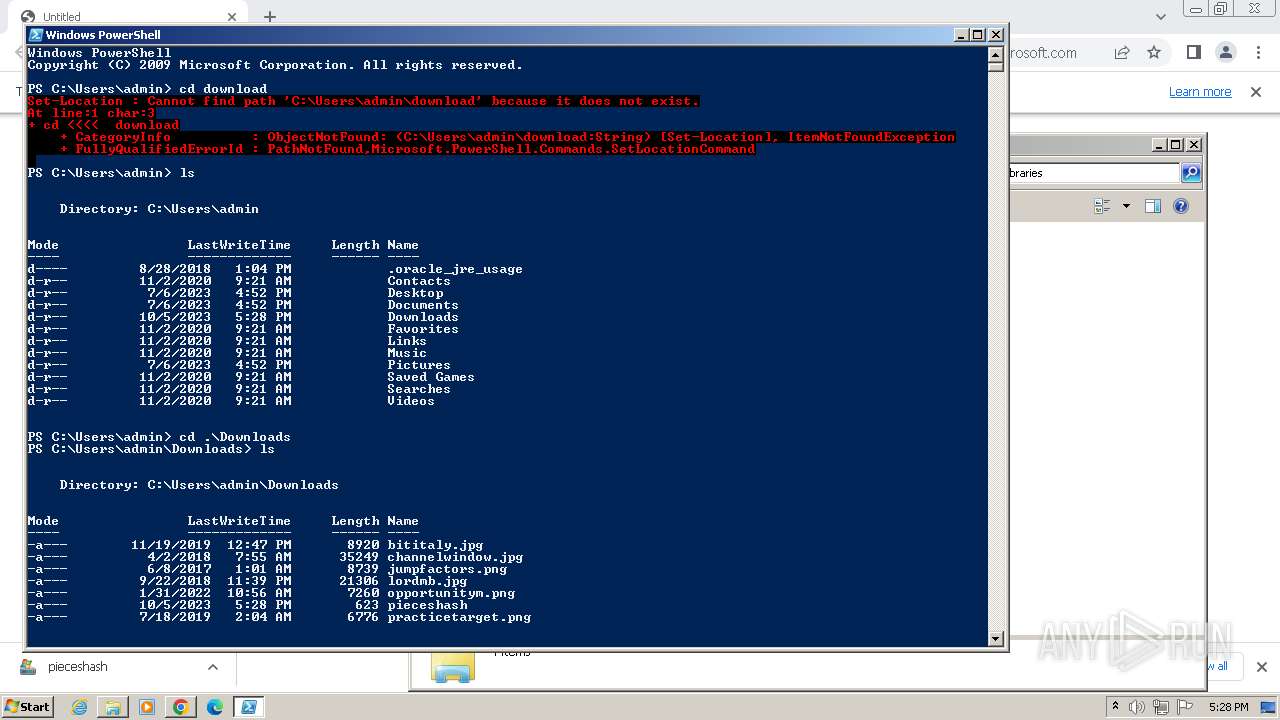Select the Libraries folder icon in Explorer

pos(452,668)
